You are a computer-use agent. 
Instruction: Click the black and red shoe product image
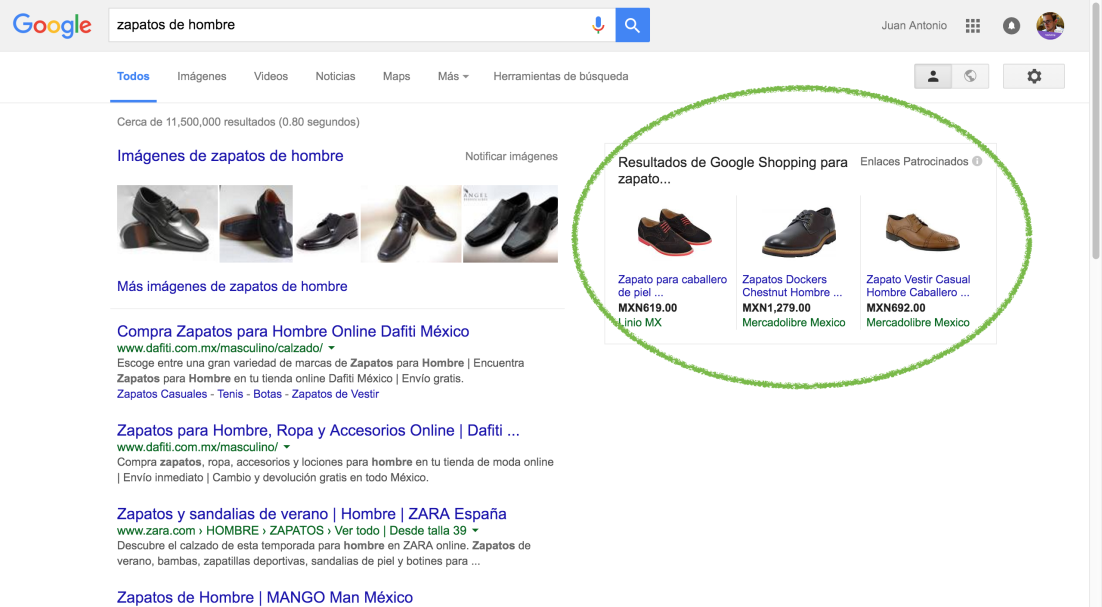tap(673, 233)
